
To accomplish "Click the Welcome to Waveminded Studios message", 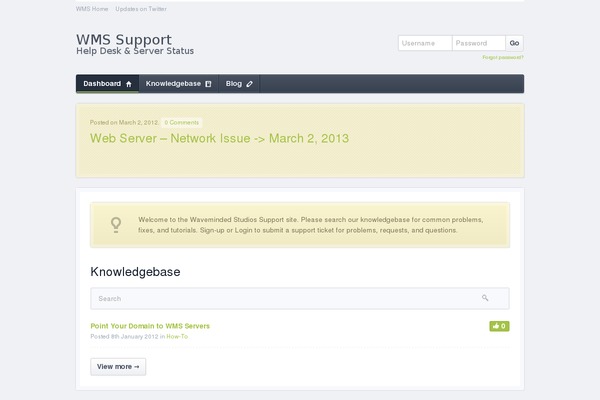I will [x=311, y=225].
